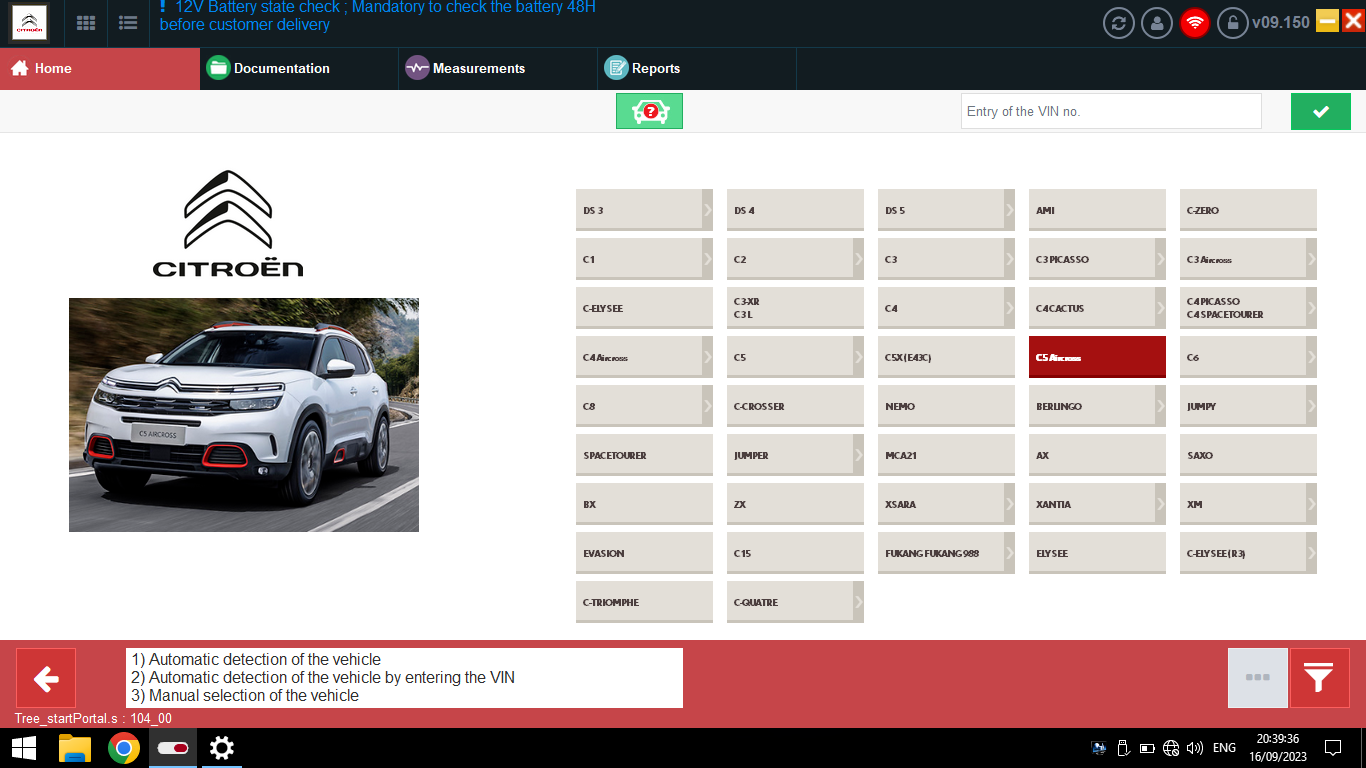Open the Settings gear in taskbar
This screenshot has width=1366, height=768.
coord(221,748)
